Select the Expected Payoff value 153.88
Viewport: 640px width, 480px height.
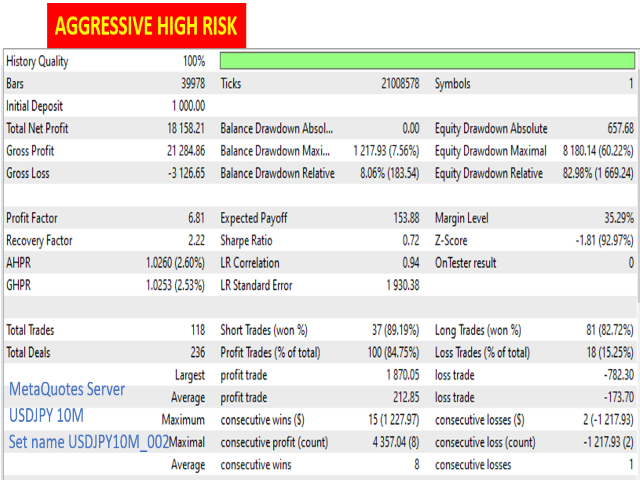click(x=406, y=218)
